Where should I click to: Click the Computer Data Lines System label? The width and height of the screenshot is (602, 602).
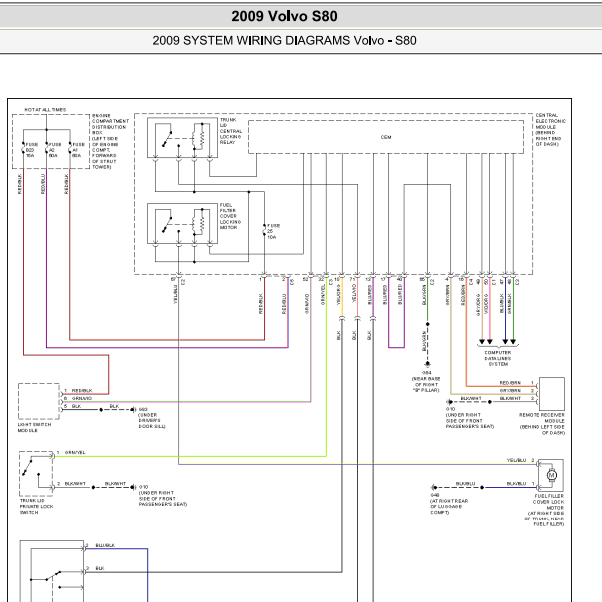[x=498, y=358]
